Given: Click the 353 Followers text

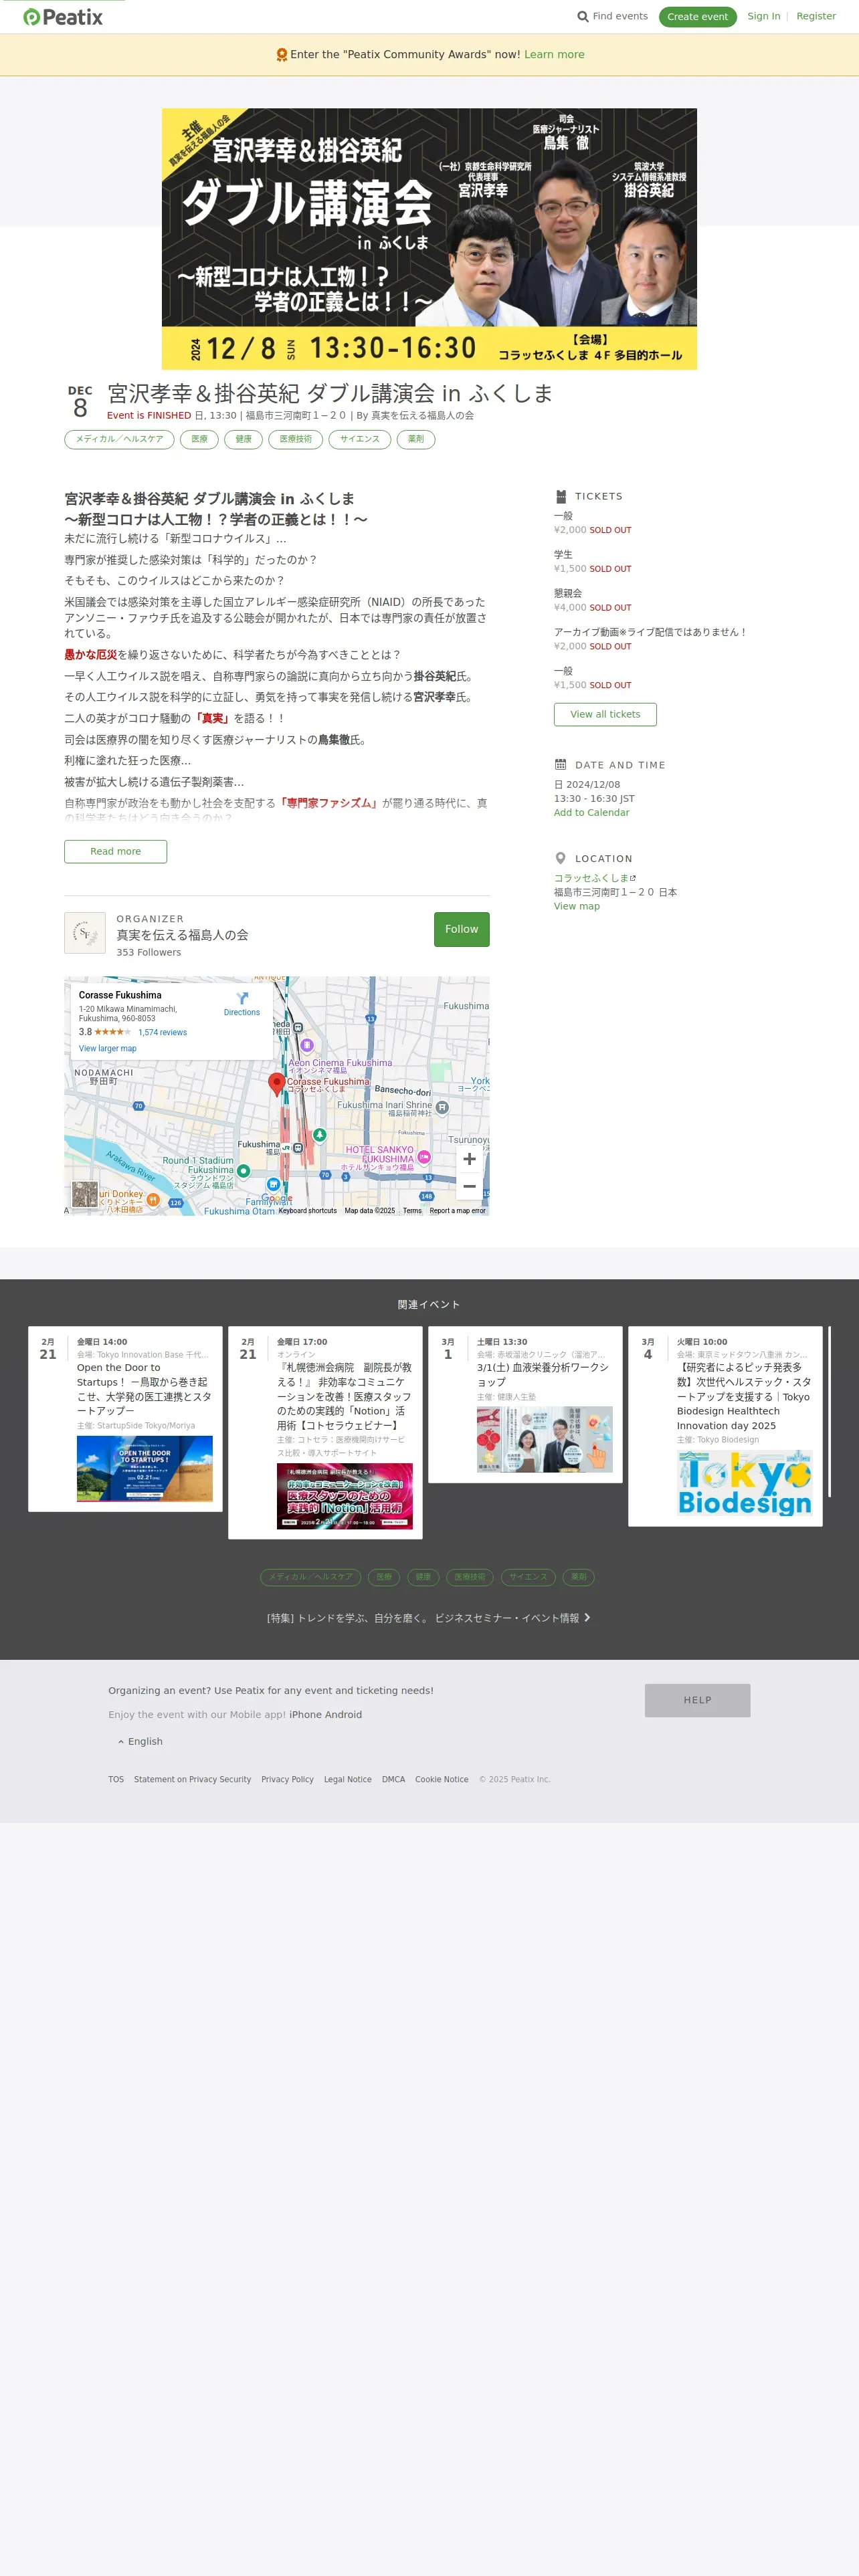Looking at the screenshot, I should coord(149,952).
